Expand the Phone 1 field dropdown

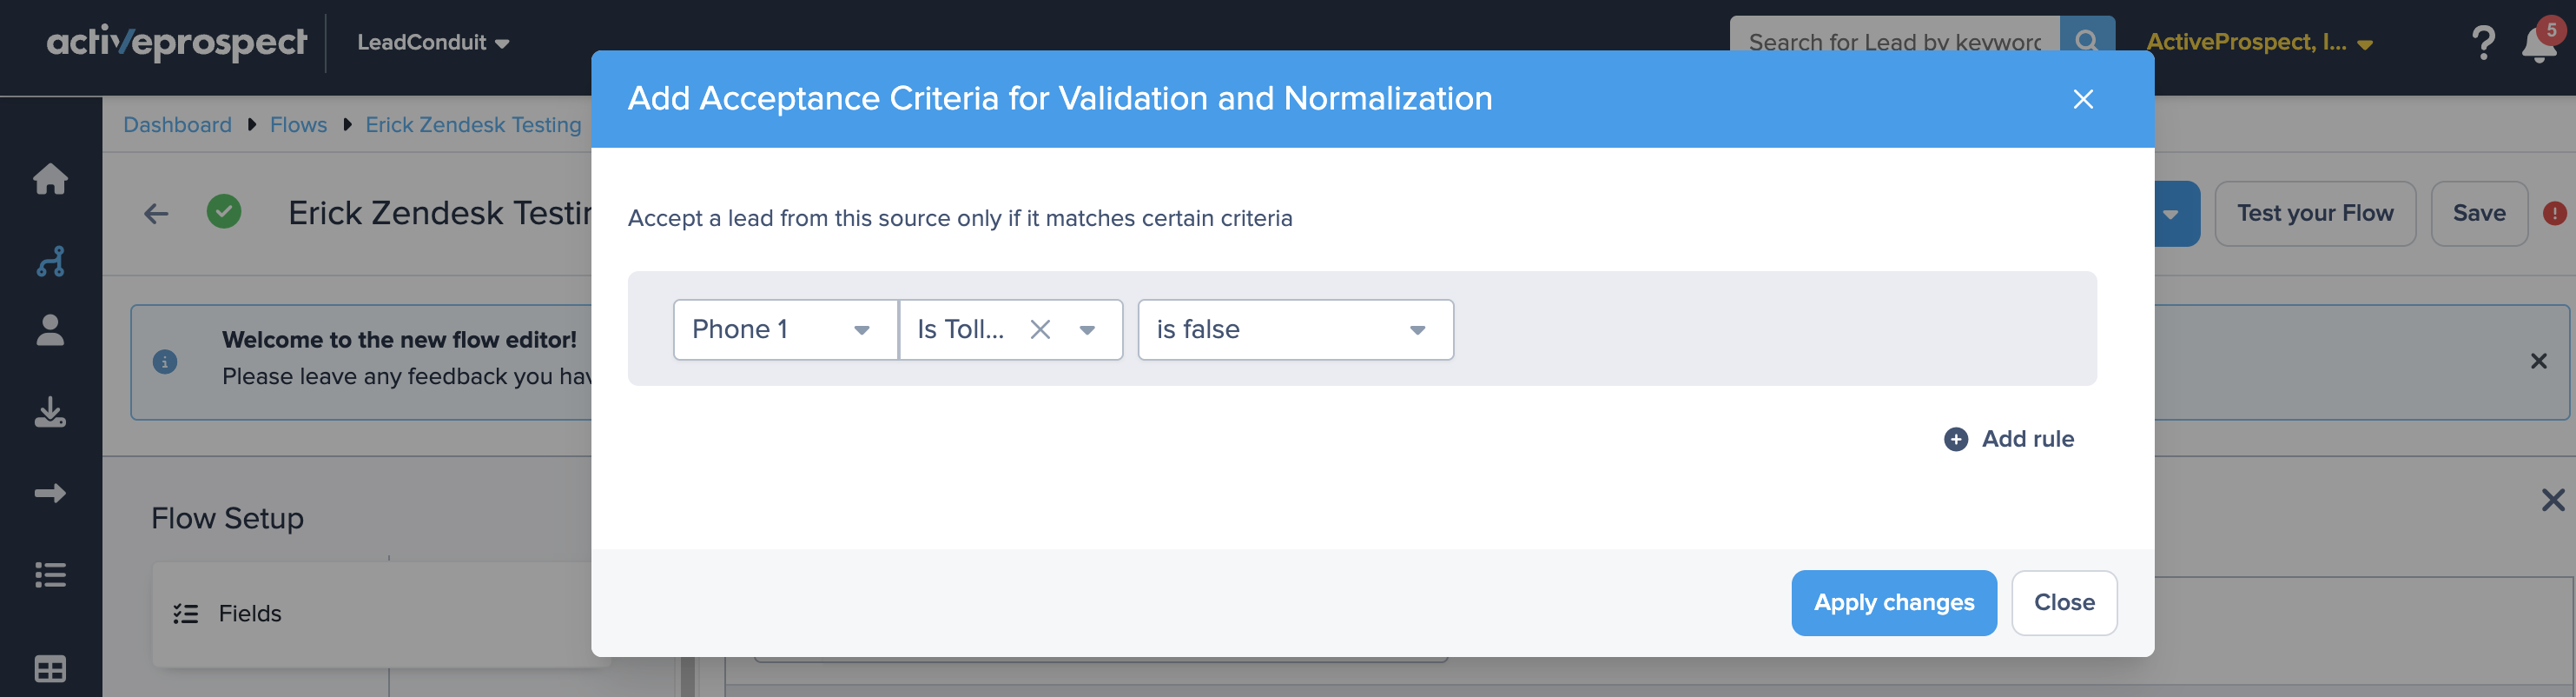pos(861,330)
